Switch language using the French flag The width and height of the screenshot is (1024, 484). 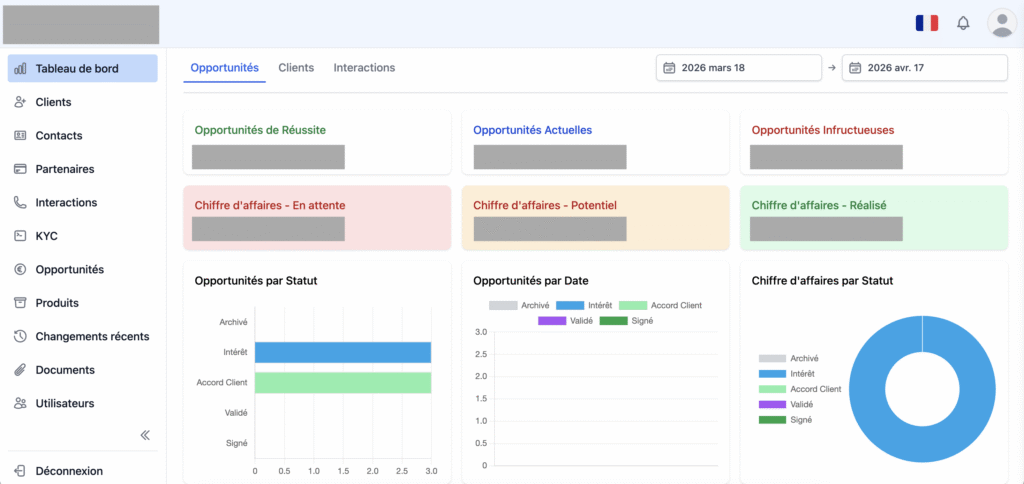[927, 24]
